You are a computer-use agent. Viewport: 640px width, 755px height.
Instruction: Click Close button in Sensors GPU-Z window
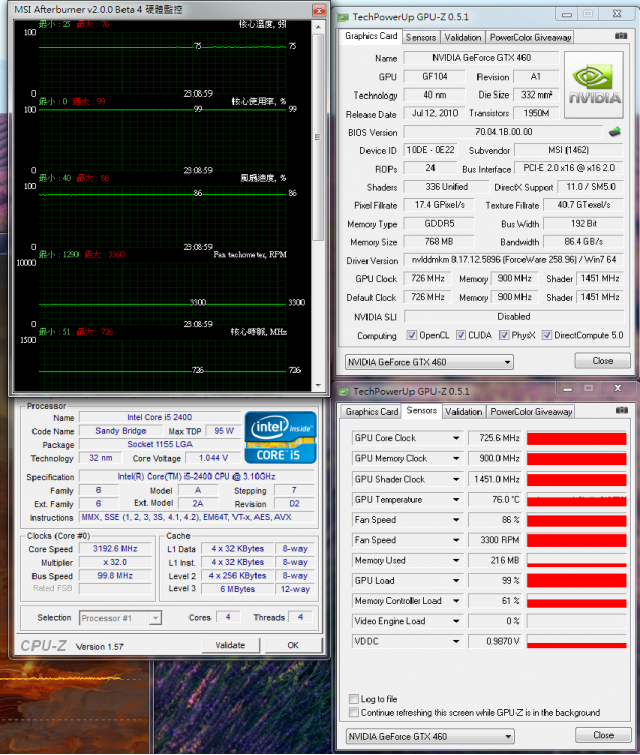pyautogui.click(x=603, y=735)
